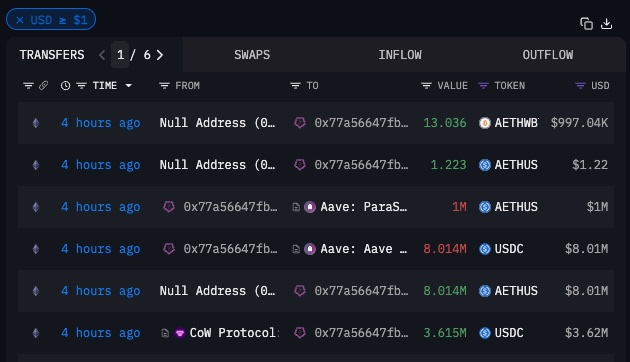630x362 pixels.
Task: Click the chain link filter icon
Action: [43, 86]
